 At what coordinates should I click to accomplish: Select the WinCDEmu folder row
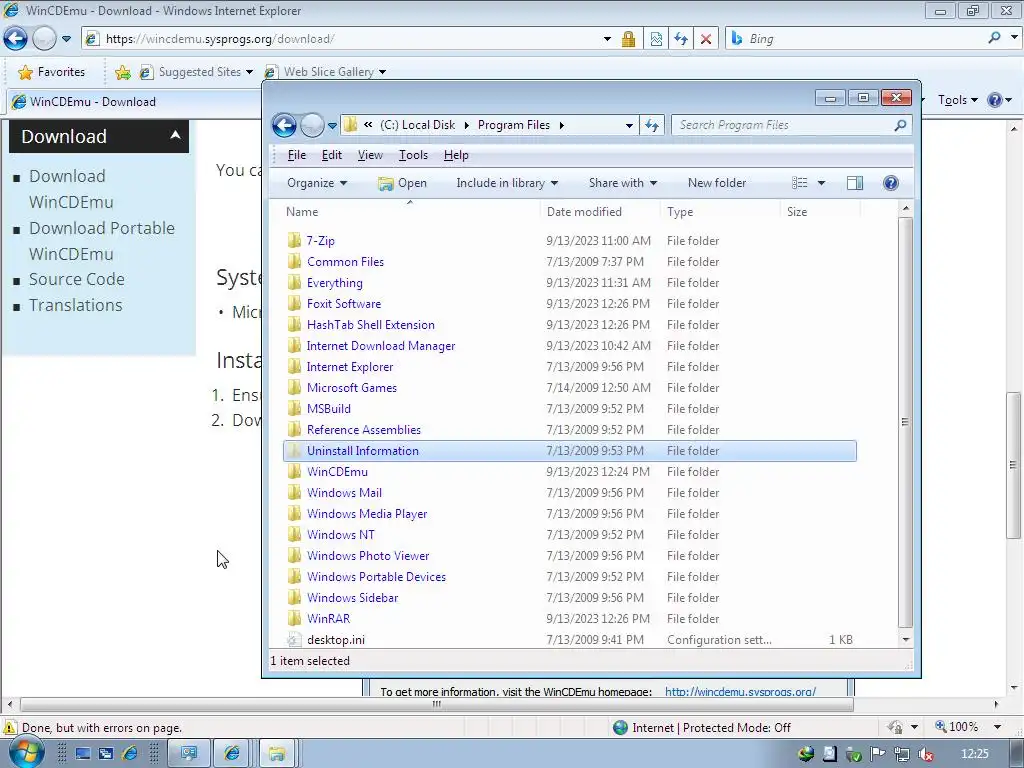tap(569, 472)
